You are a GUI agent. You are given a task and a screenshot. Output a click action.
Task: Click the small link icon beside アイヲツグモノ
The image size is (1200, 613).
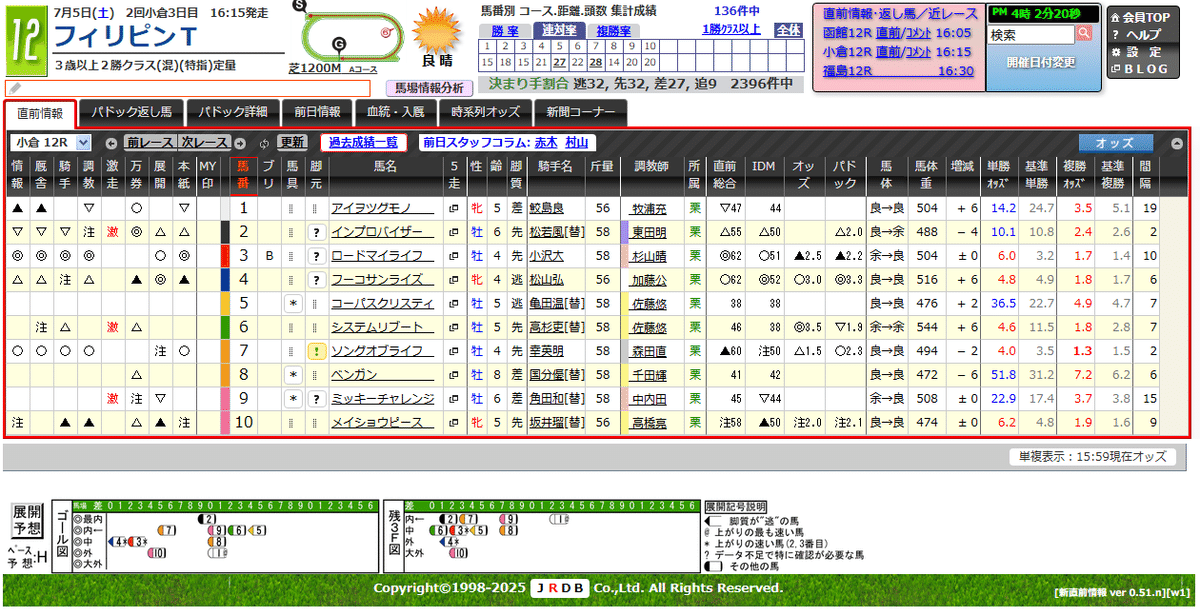453,208
